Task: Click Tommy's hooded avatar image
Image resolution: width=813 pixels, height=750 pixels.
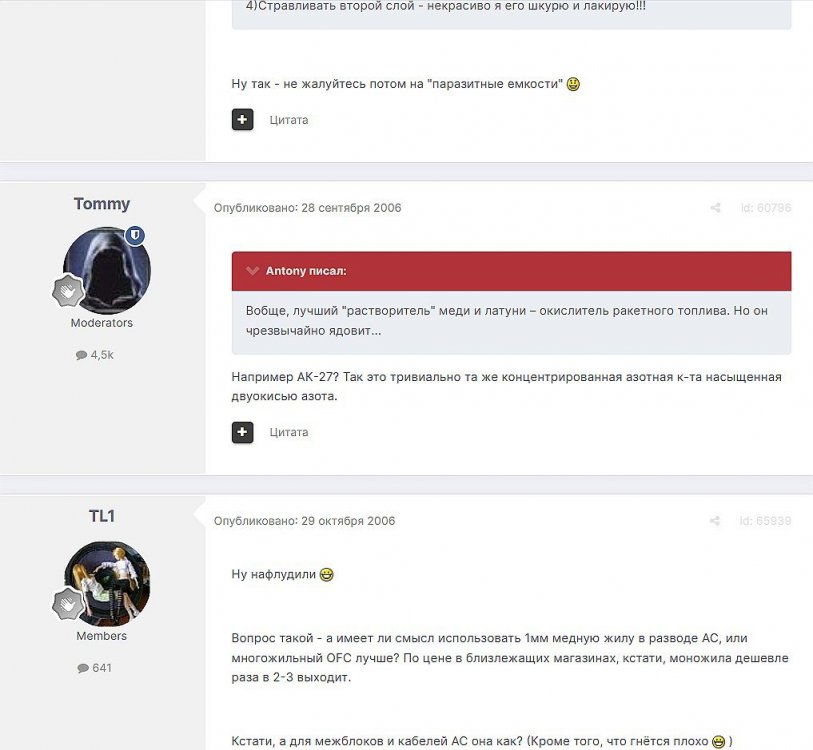Action: (x=107, y=270)
